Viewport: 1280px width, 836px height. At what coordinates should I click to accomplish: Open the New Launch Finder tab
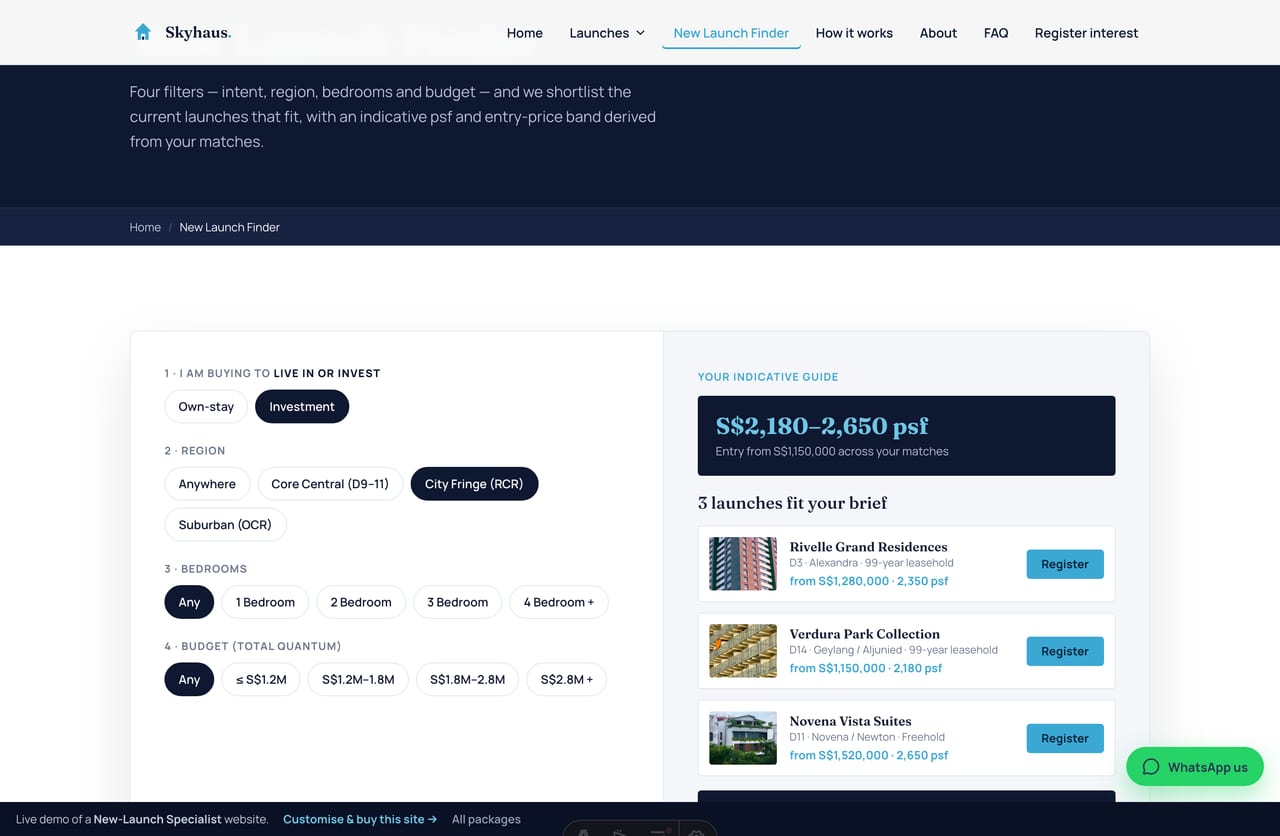pos(731,33)
